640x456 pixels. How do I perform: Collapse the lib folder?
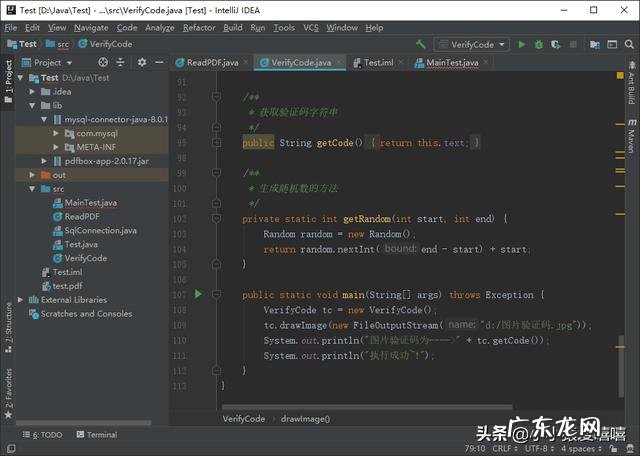[32, 105]
